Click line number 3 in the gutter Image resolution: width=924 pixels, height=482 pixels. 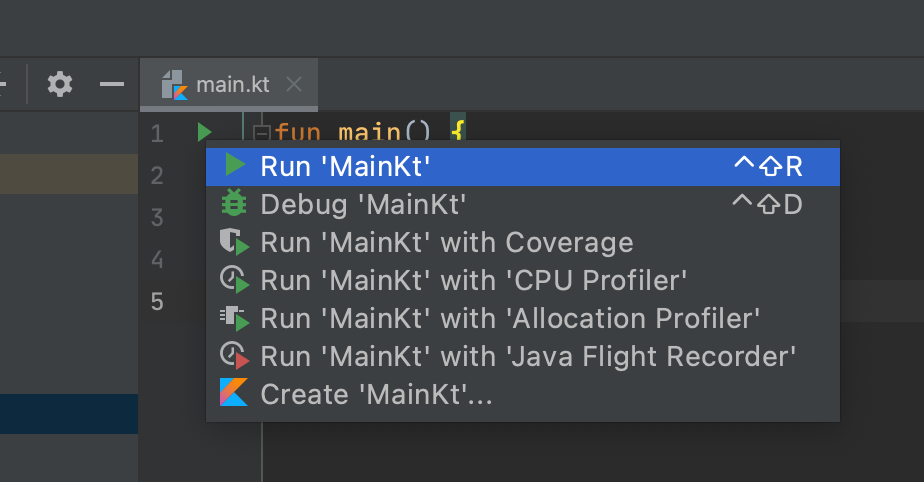(157, 217)
